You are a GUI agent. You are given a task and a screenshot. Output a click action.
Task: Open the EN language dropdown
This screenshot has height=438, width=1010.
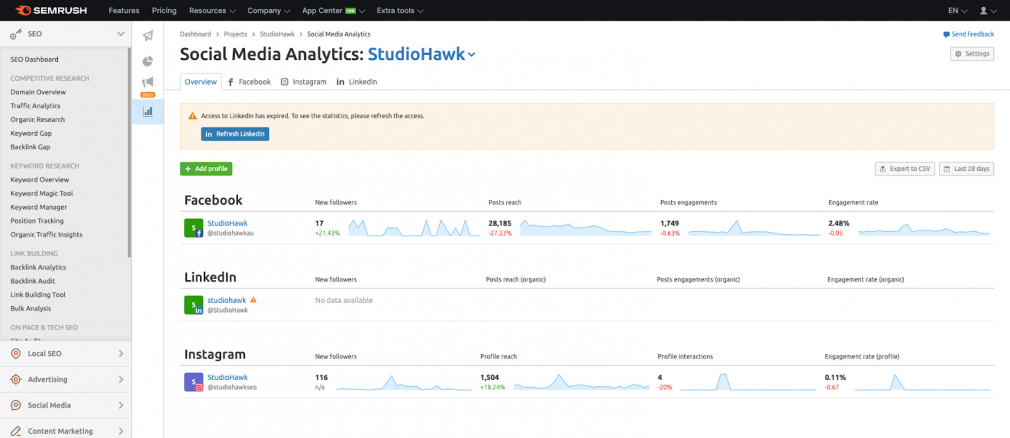958,10
